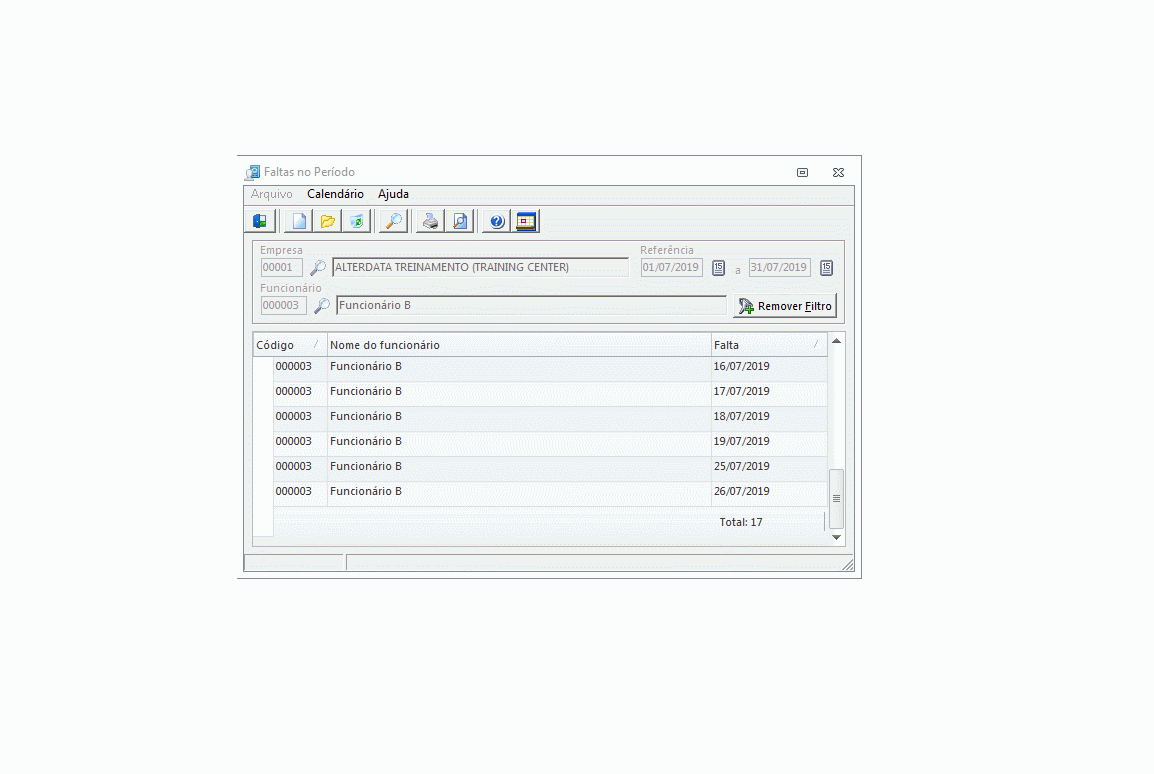
Task: Click the scroll up arrow of the table
Action: click(836, 341)
